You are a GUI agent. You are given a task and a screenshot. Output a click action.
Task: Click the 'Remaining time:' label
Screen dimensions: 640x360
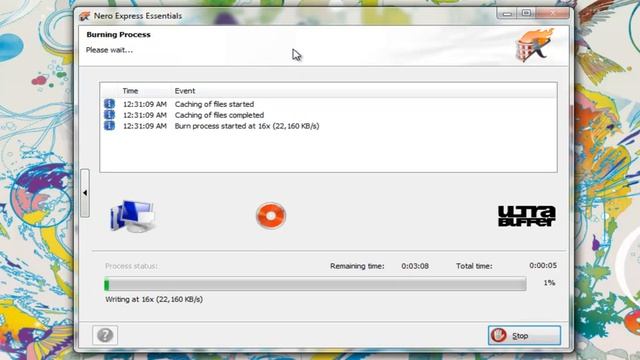(x=357, y=266)
